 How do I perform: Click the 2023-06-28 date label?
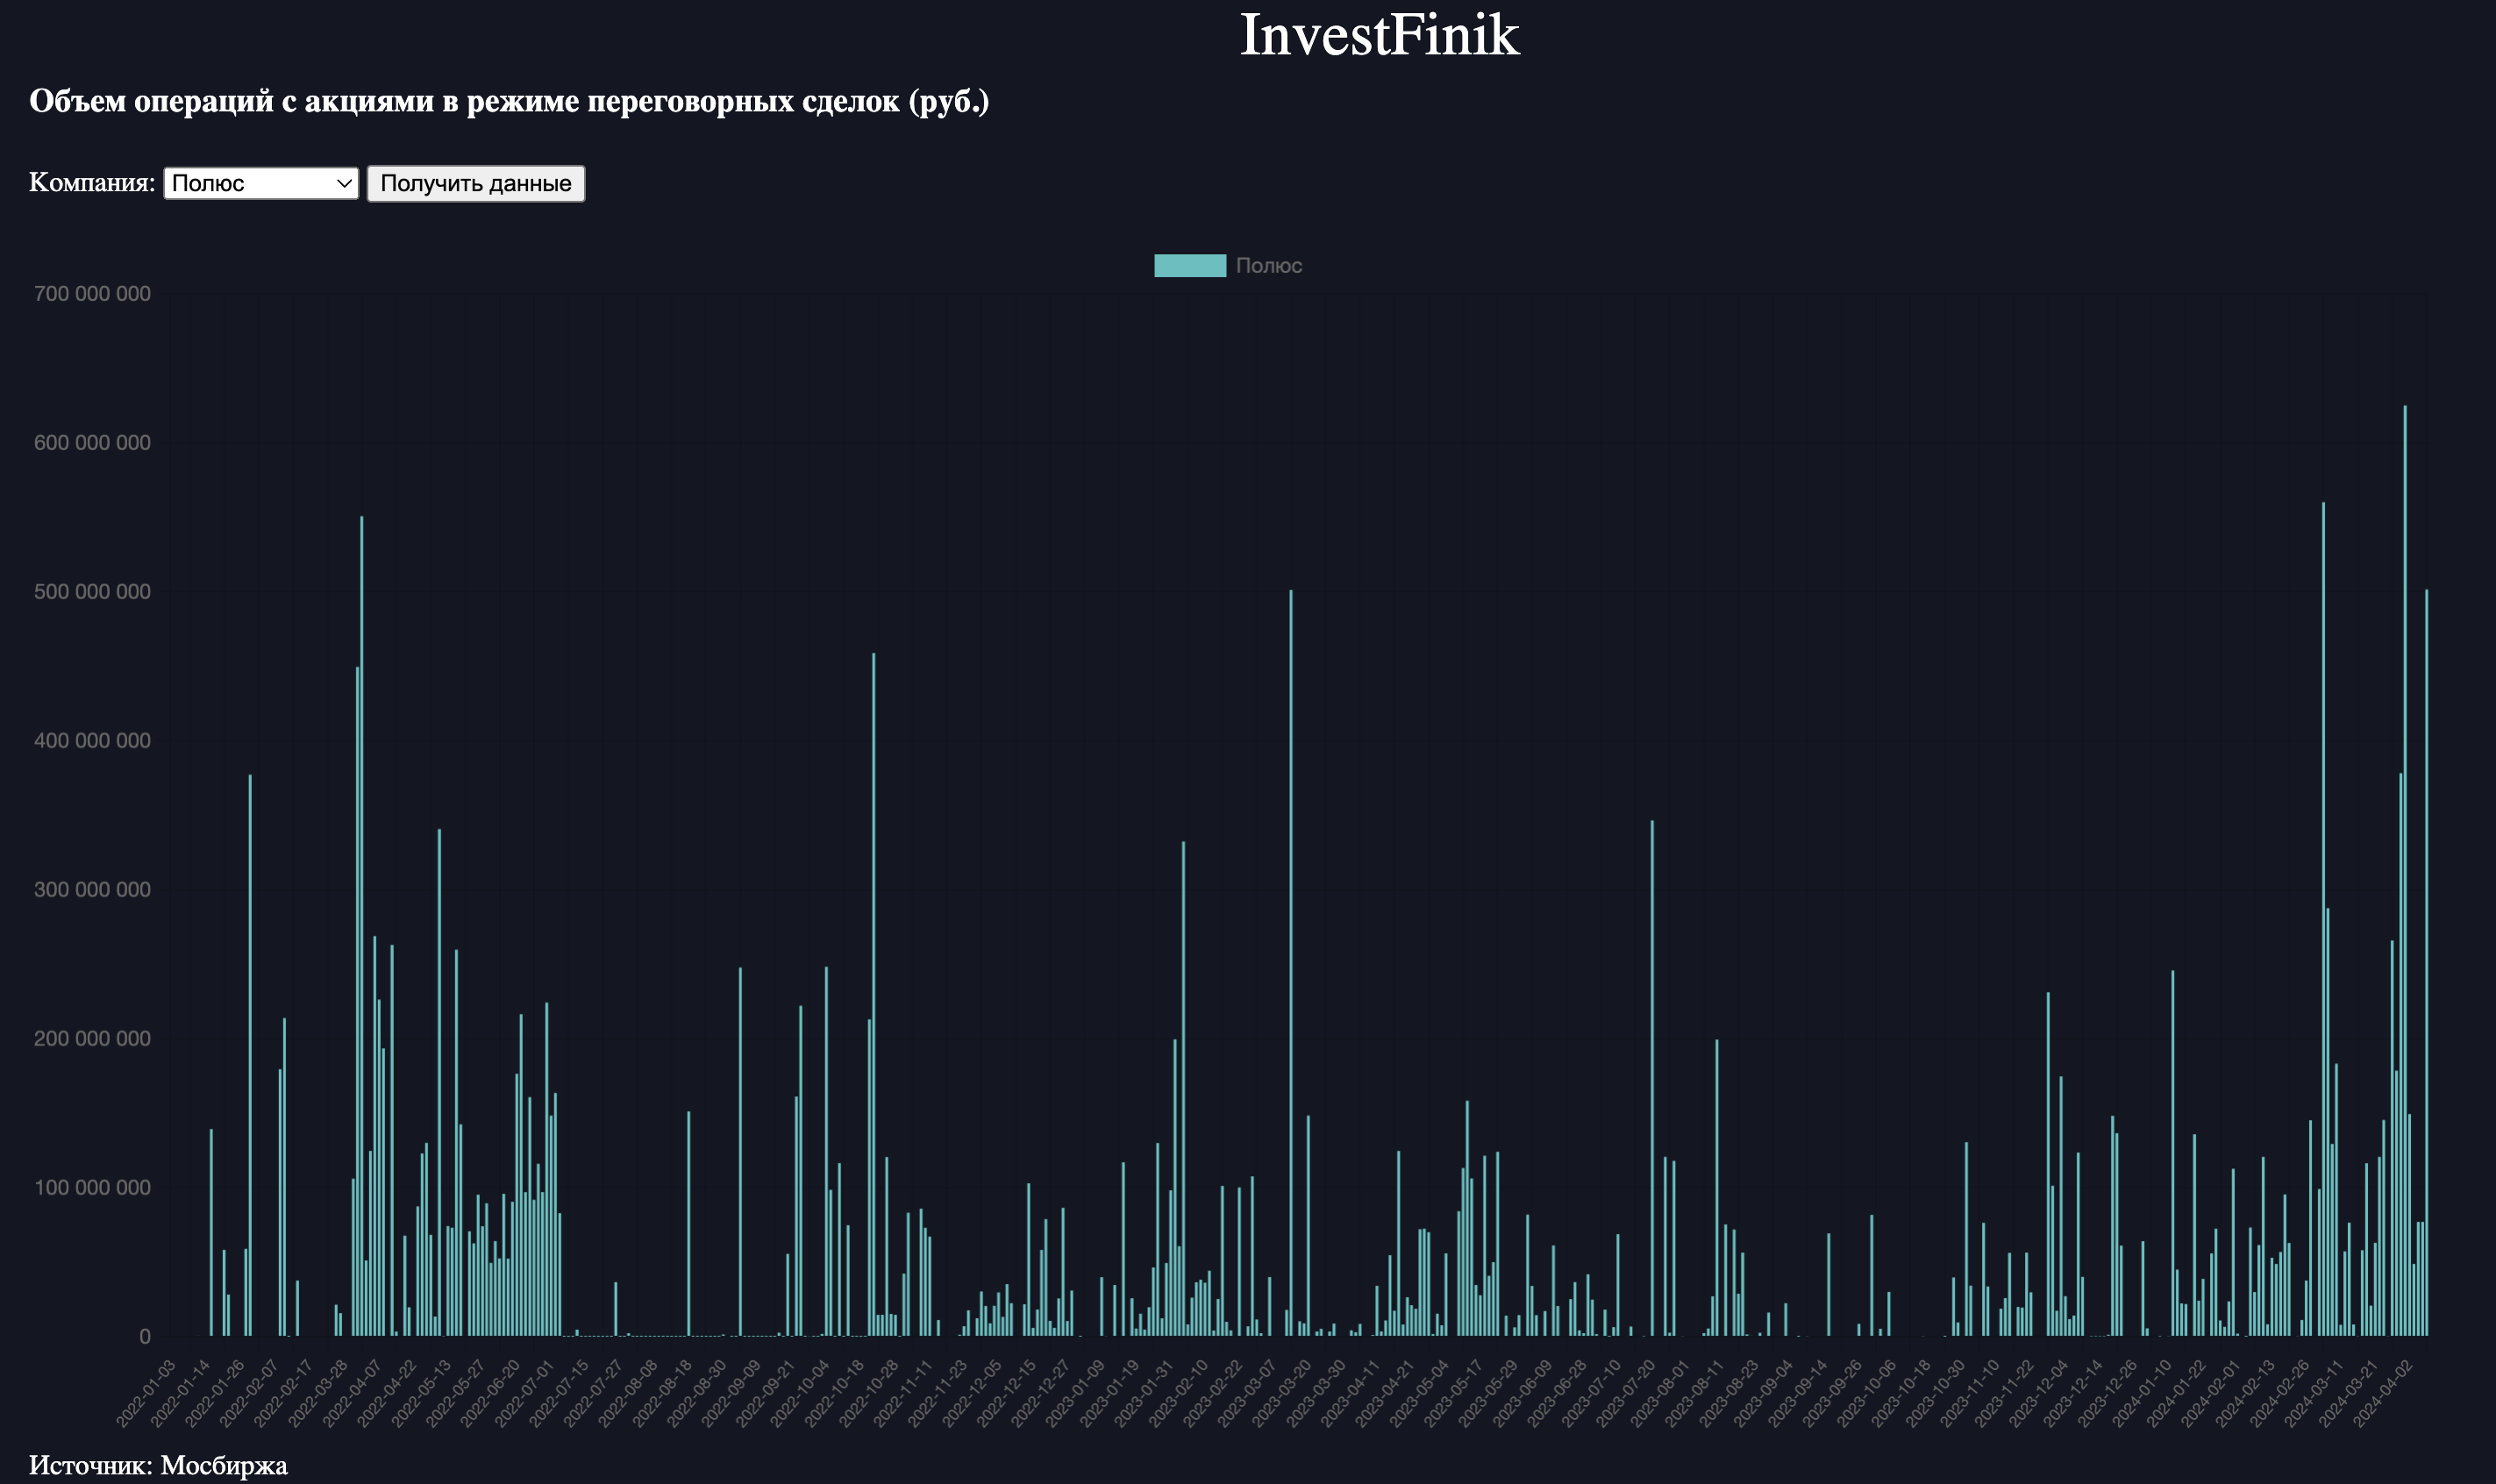(1558, 1392)
